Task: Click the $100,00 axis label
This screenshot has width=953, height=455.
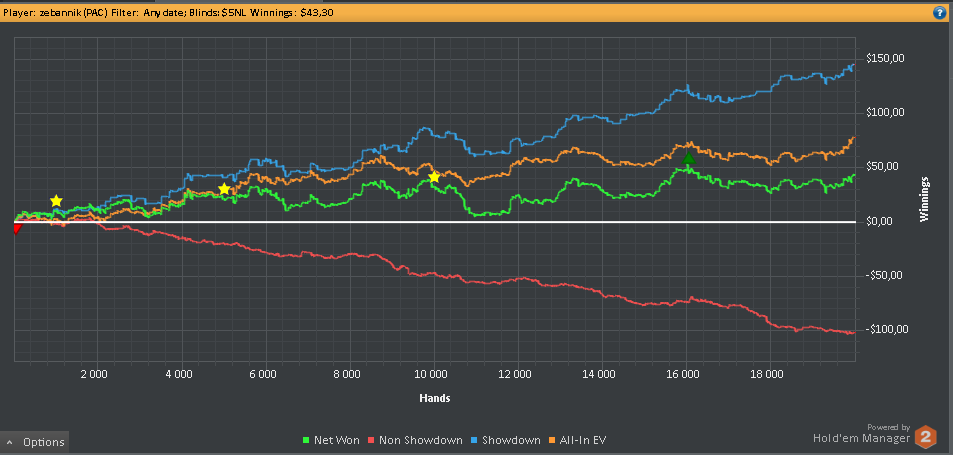Action: pyautogui.click(x=888, y=112)
